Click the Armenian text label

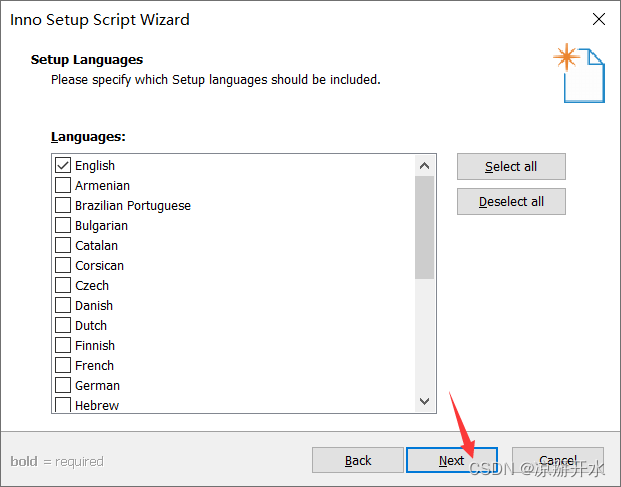(x=103, y=186)
